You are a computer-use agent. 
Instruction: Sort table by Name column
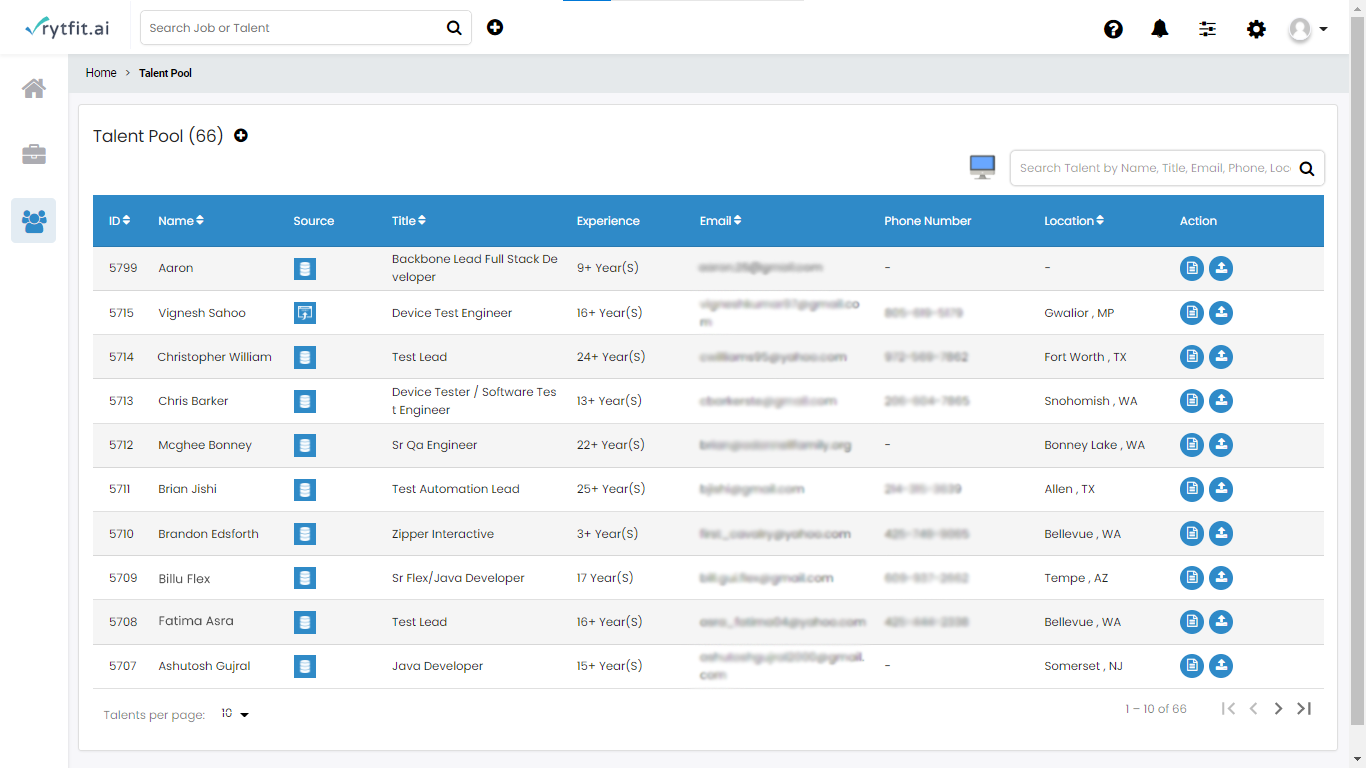point(181,221)
